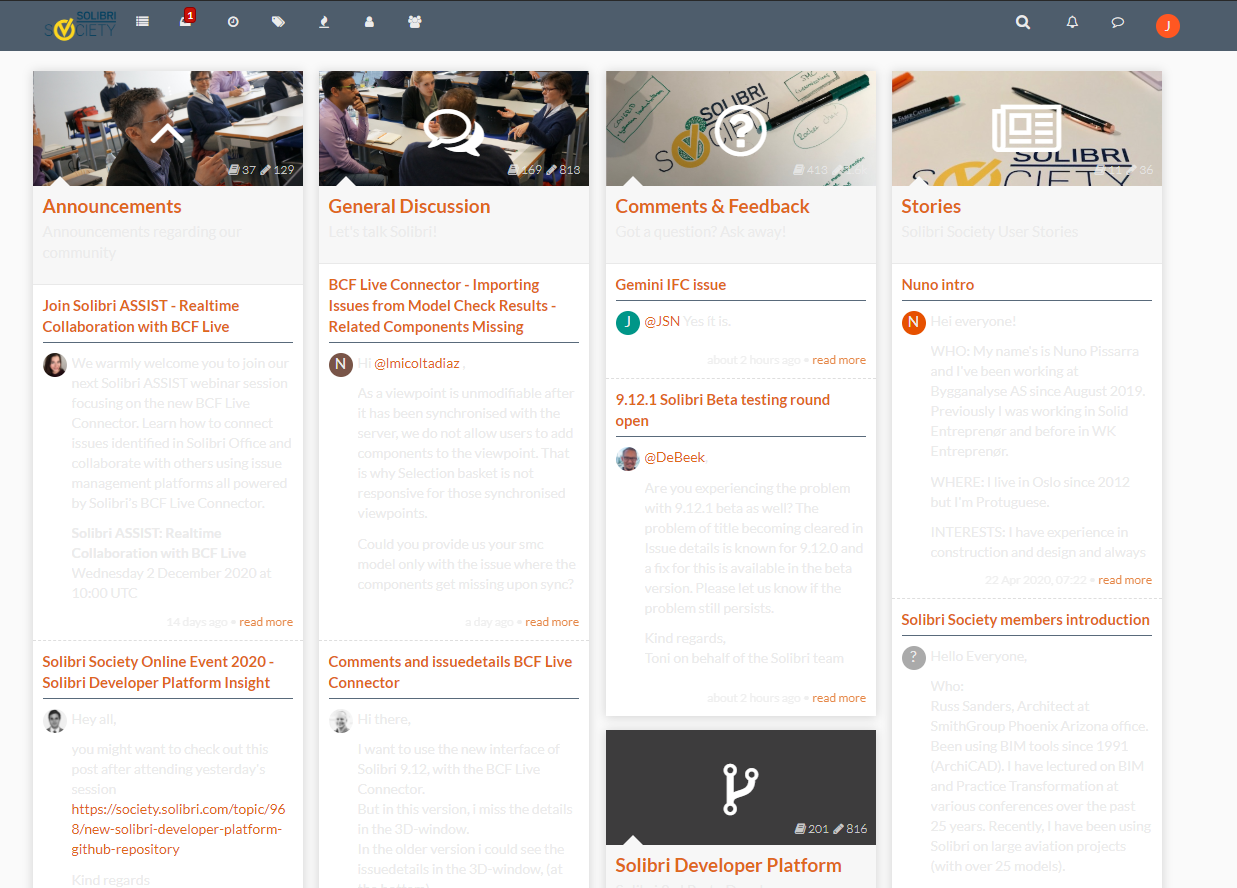Click the Solibri Developer Platform branch icon
Image resolution: width=1237 pixels, height=888 pixels.
(x=741, y=788)
